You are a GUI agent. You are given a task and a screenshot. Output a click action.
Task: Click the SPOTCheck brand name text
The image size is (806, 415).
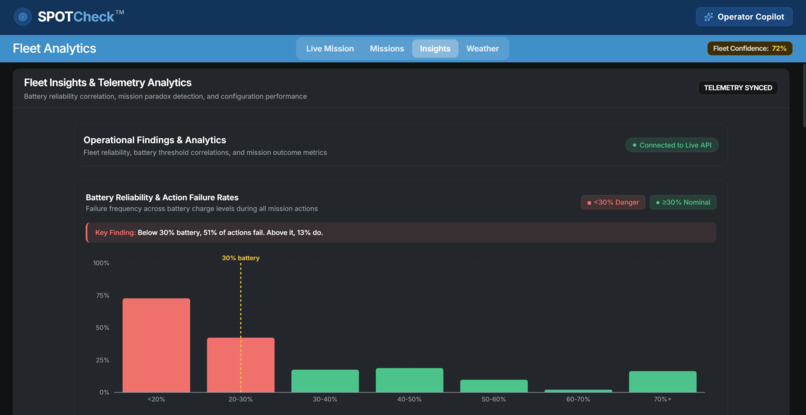click(x=76, y=17)
